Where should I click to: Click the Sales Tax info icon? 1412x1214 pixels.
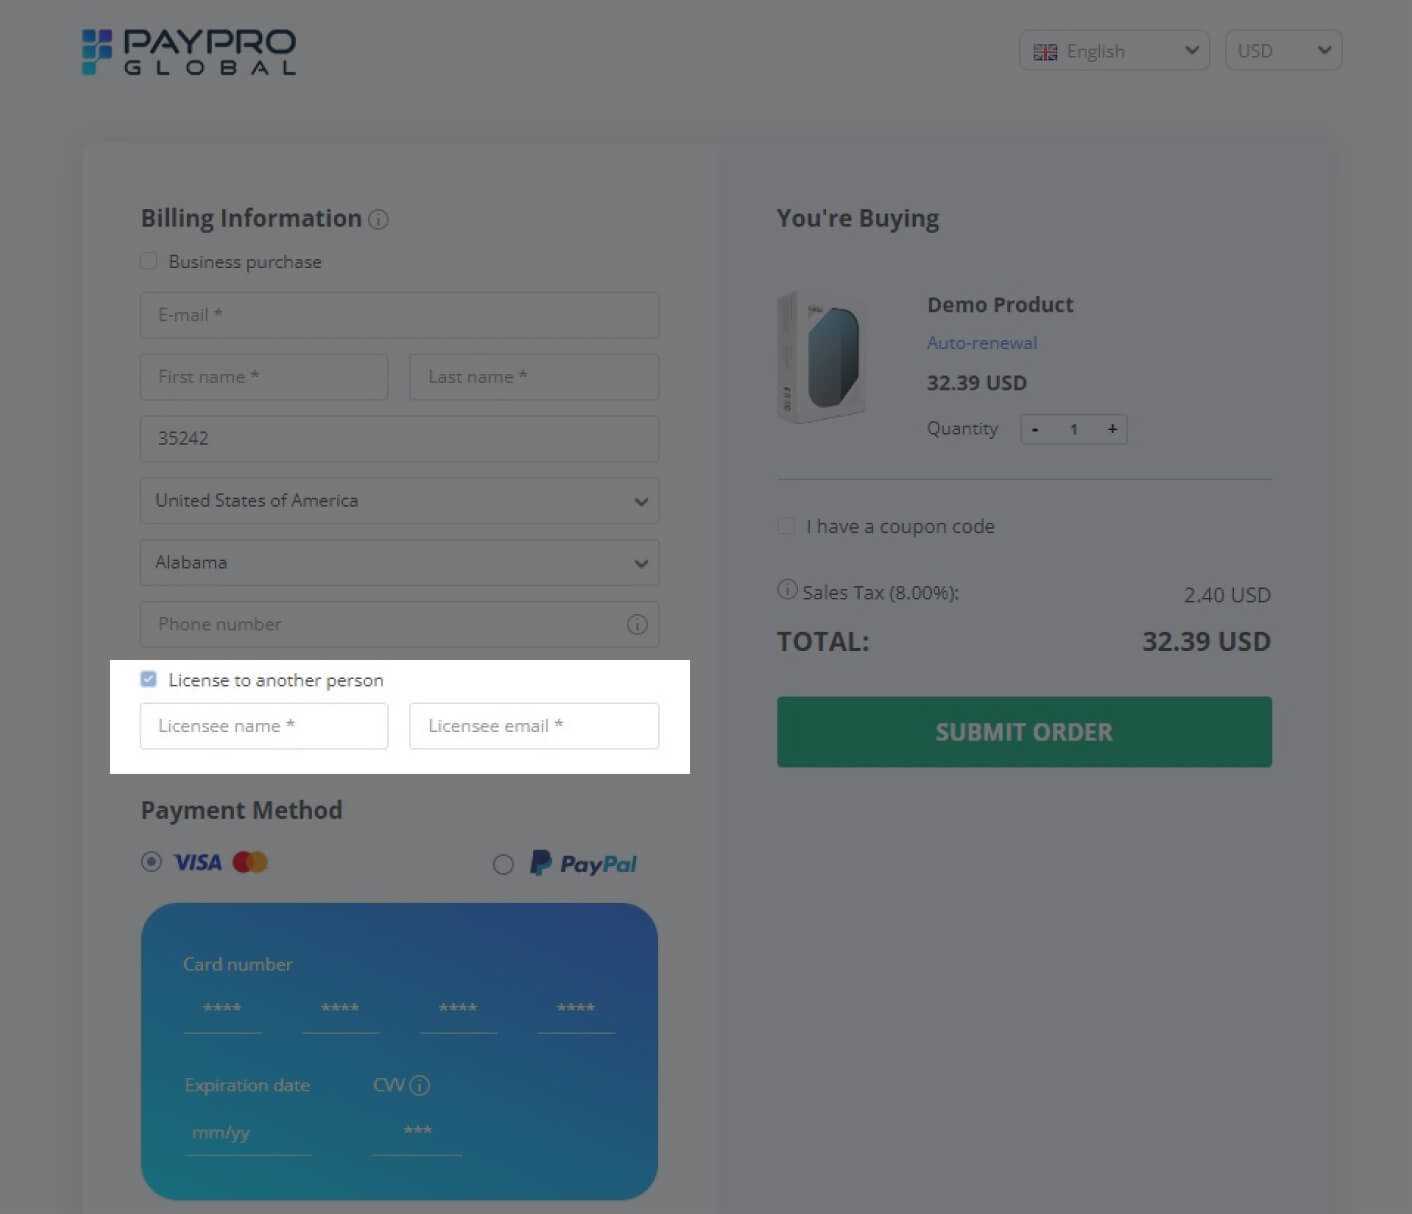click(787, 590)
